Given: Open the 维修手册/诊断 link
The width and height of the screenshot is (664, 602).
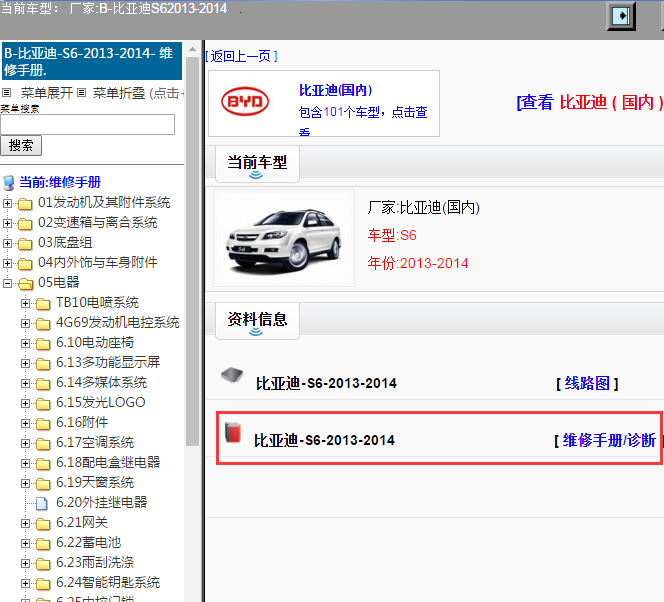Looking at the screenshot, I should [x=608, y=440].
